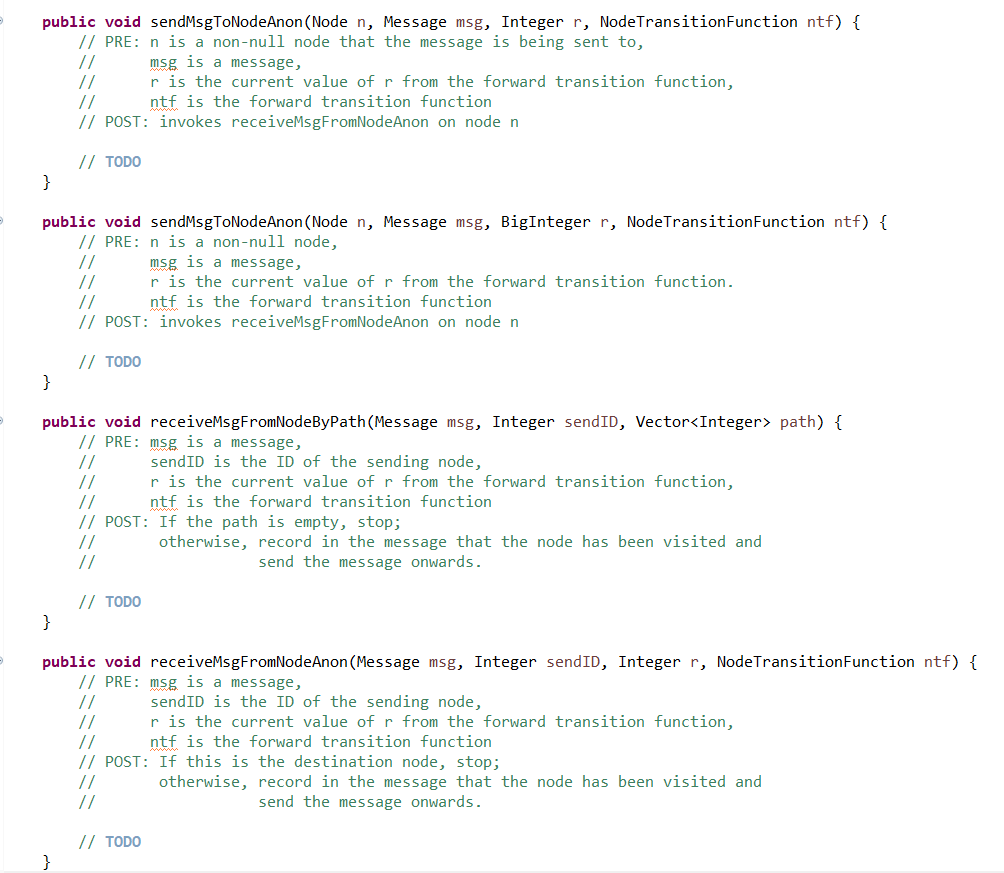Click the closing brace of the first method
The image size is (1004, 873).
(45, 181)
